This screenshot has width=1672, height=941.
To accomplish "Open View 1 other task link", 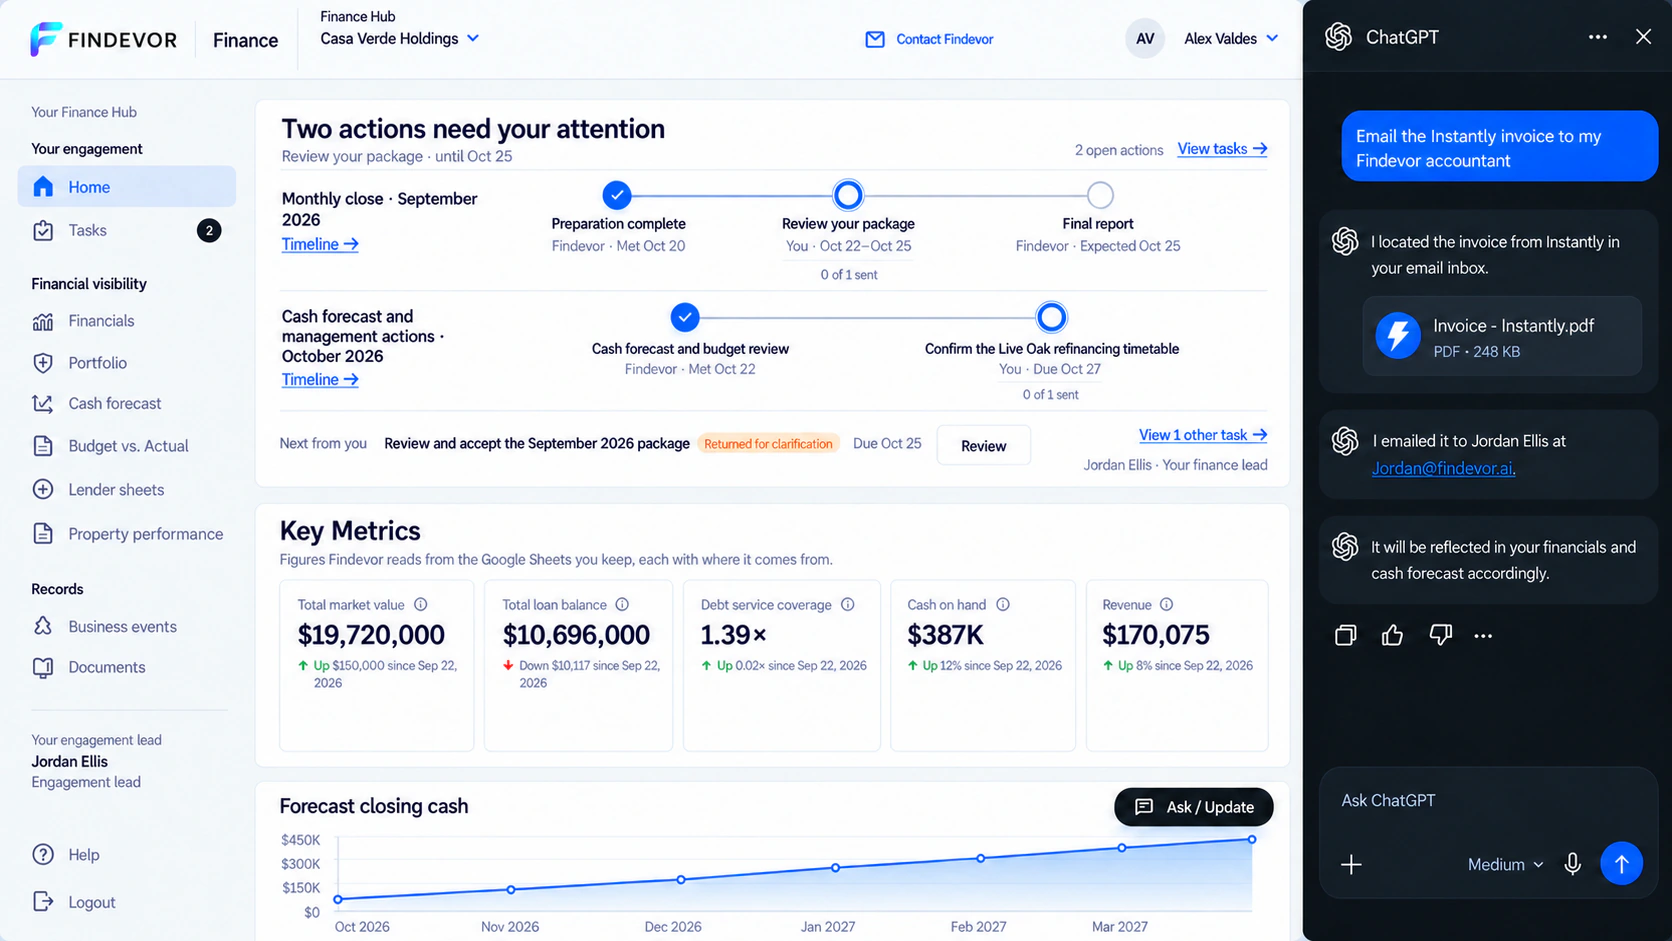I will coord(1203,435).
